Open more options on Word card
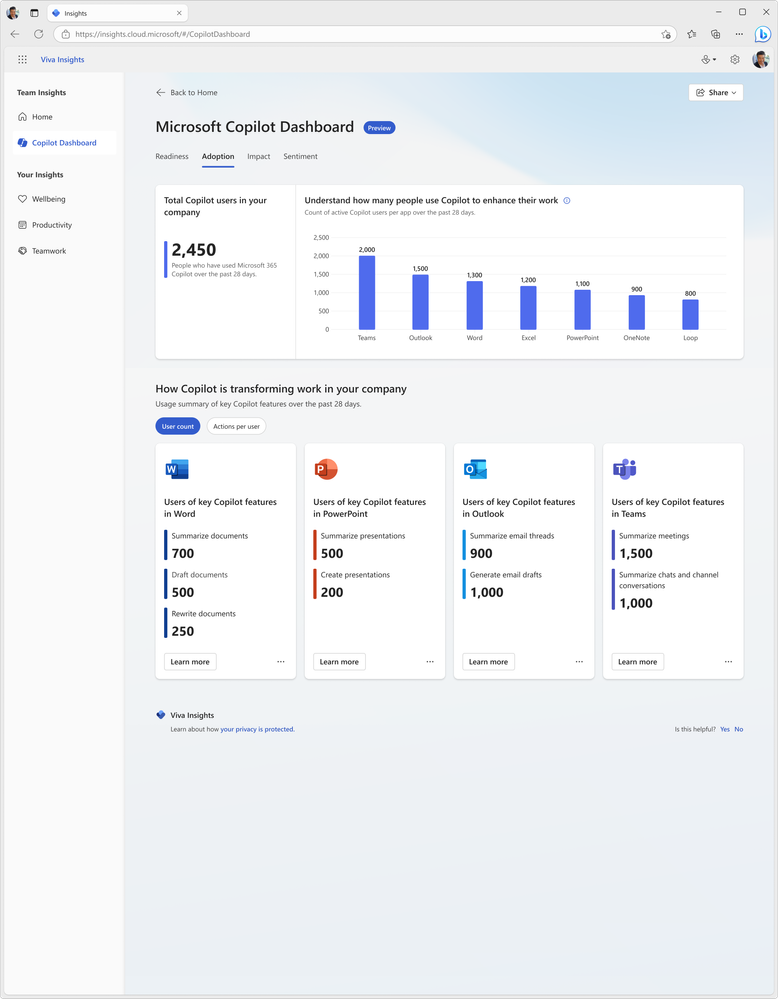 pos(281,662)
